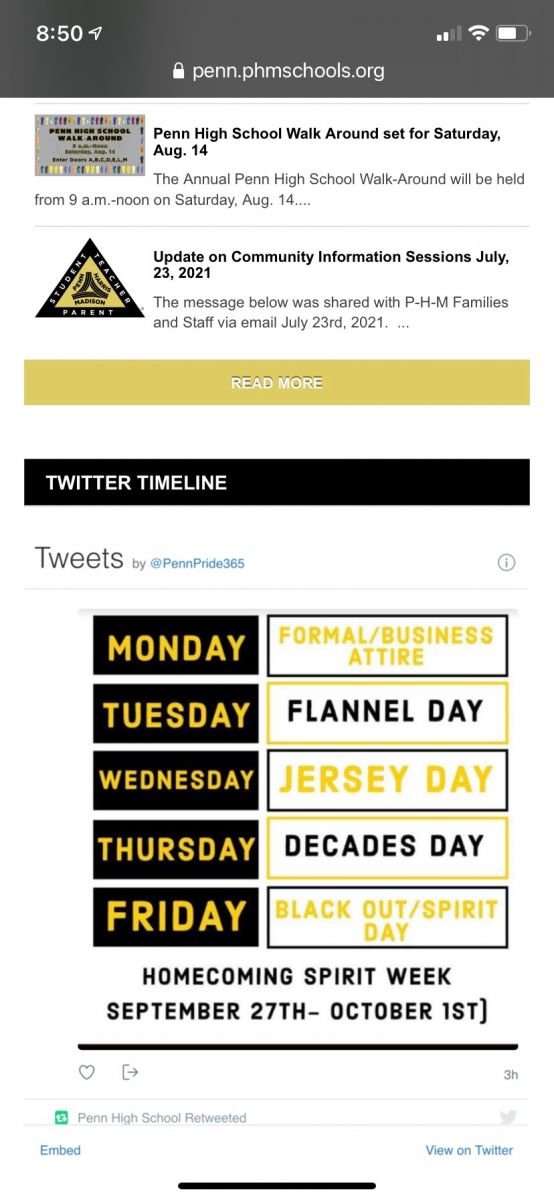Tap the Twitter bird logo
This screenshot has width=554, height=1200.
click(508, 1117)
